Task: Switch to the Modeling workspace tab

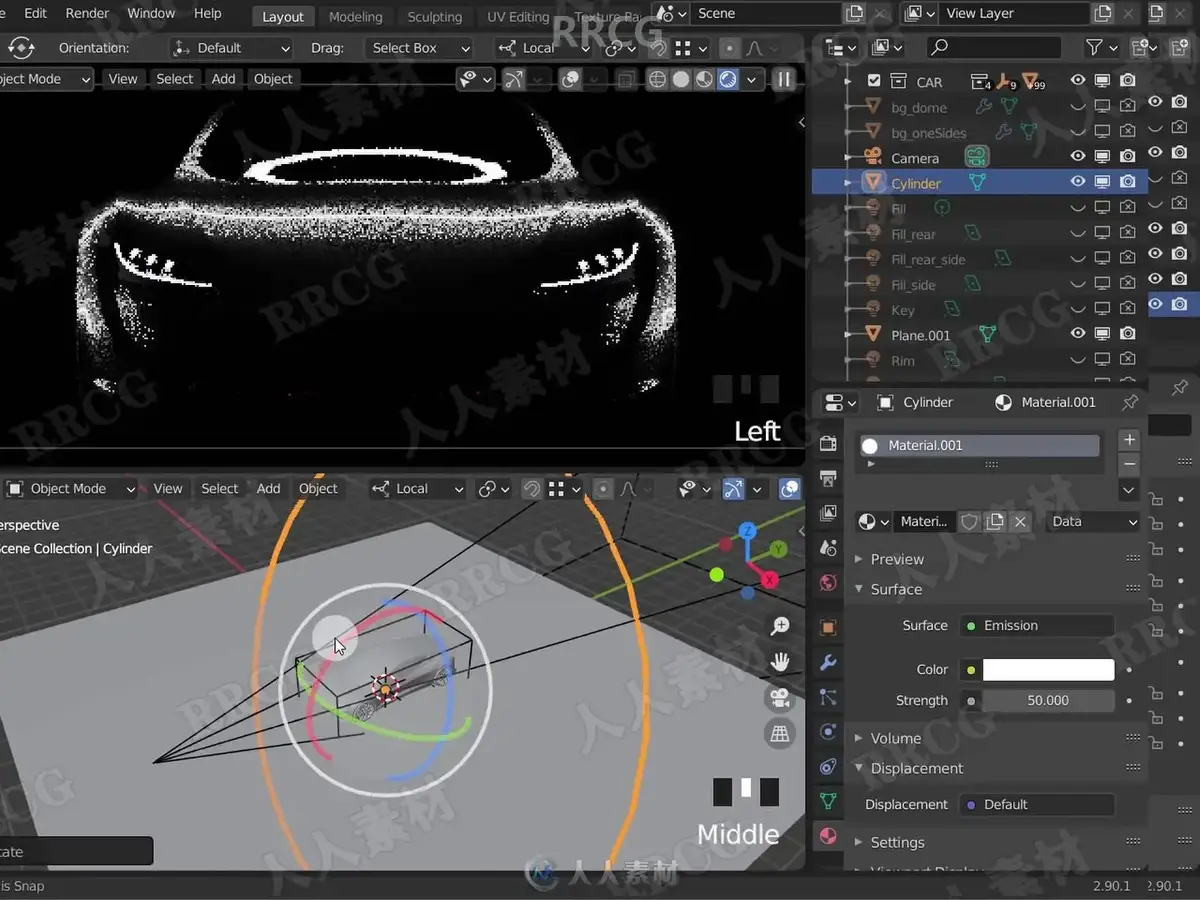Action: click(x=355, y=17)
